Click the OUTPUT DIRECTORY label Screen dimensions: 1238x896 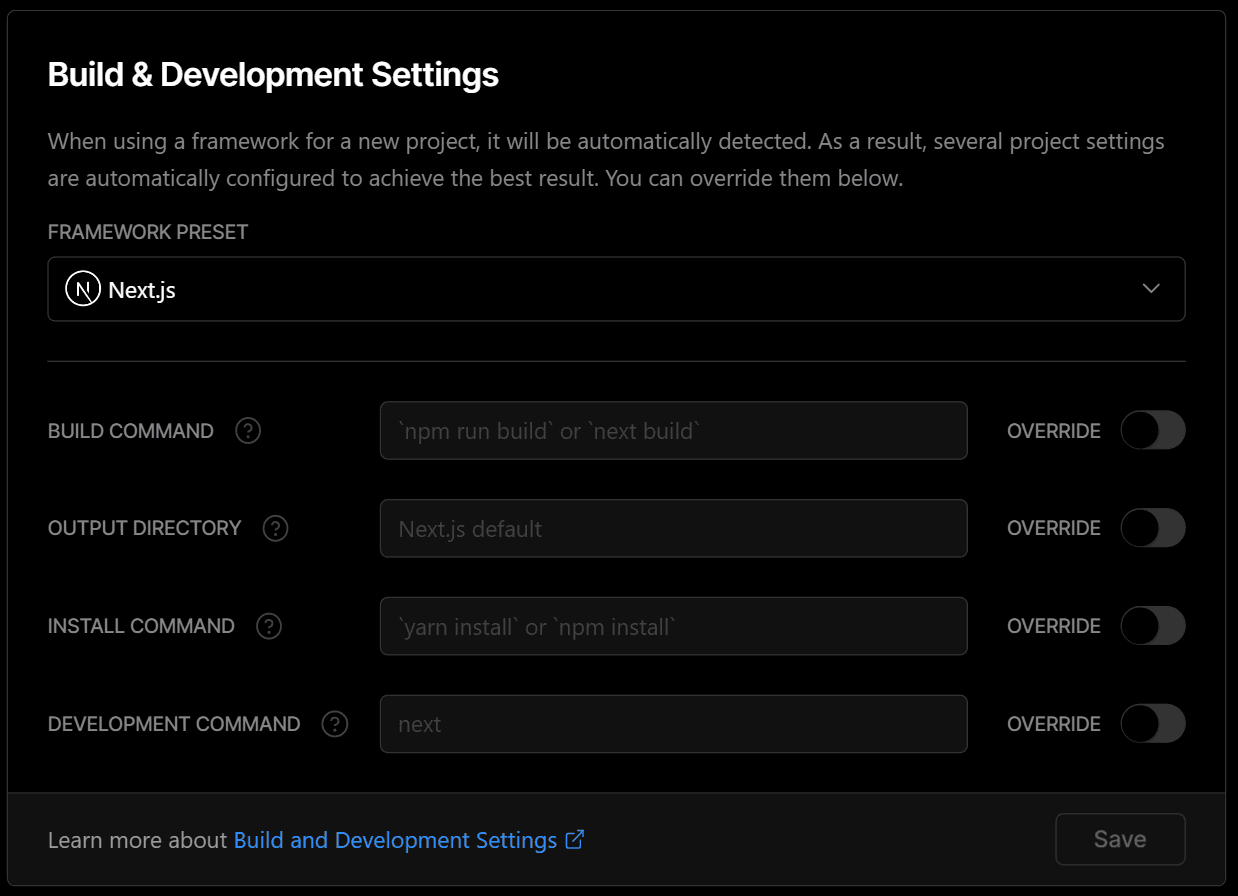[145, 528]
